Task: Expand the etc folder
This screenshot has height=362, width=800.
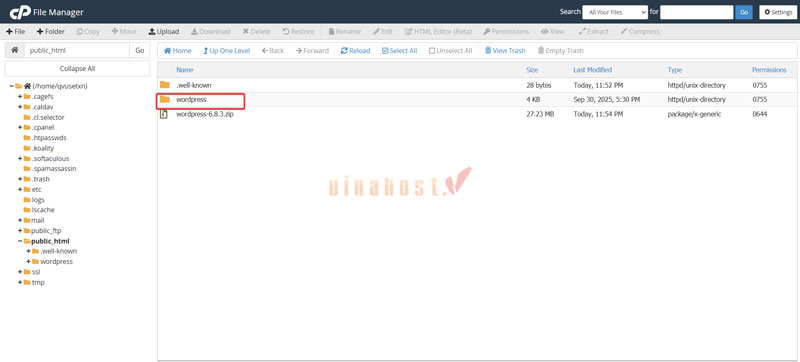Action: [x=20, y=189]
